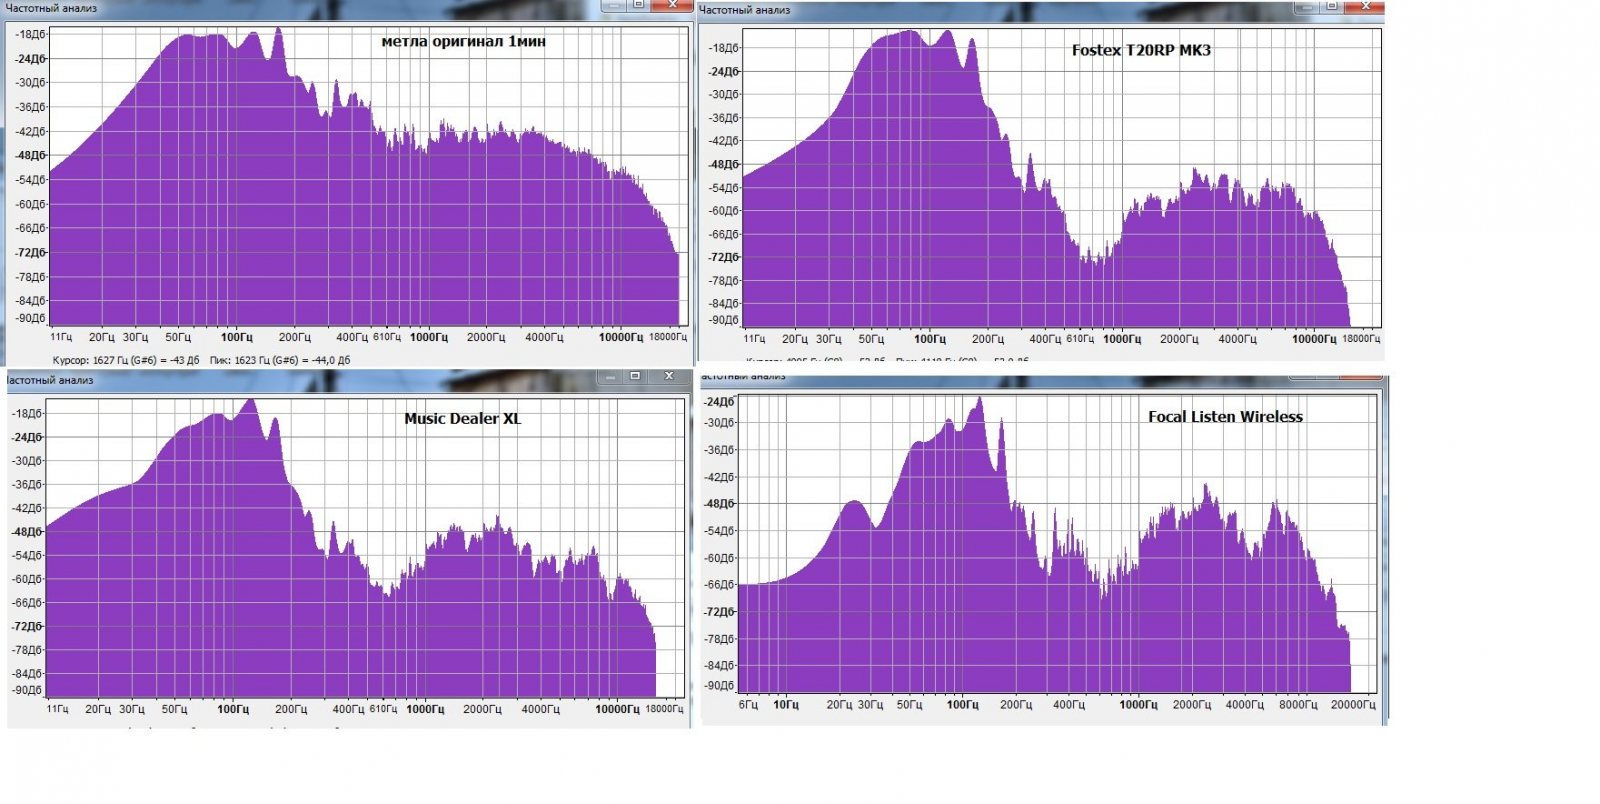Screen dimensions: 1600x804
Task: Click the '-60Дб' level label in the Focal plot
Action: click(719, 558)
